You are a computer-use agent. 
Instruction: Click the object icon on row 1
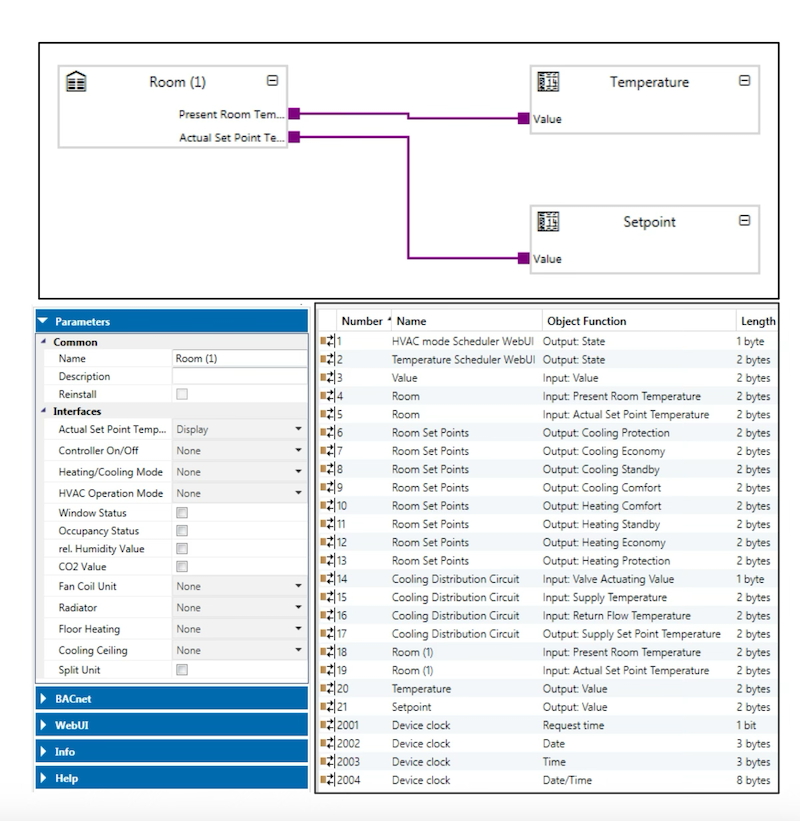pyautogui.click(x=327, y=342)
